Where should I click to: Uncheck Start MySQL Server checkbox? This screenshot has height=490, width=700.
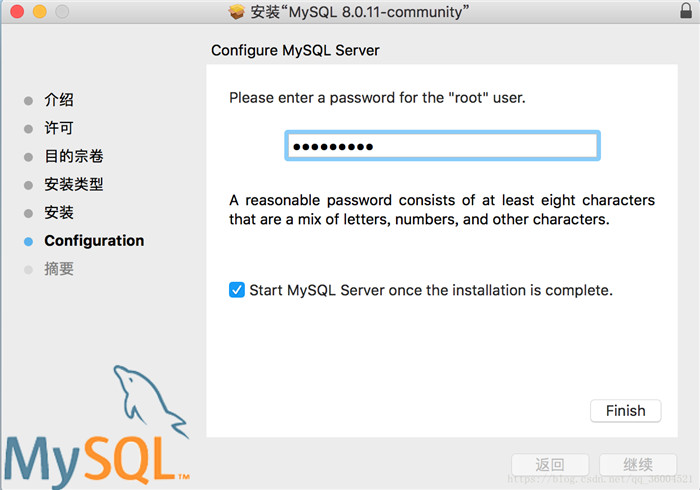pyautogui.click(x=237, y=290)
